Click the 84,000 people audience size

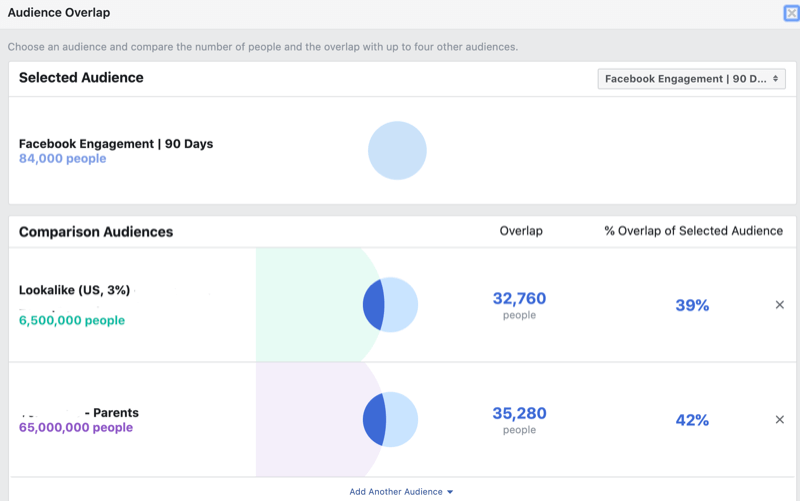63,159
